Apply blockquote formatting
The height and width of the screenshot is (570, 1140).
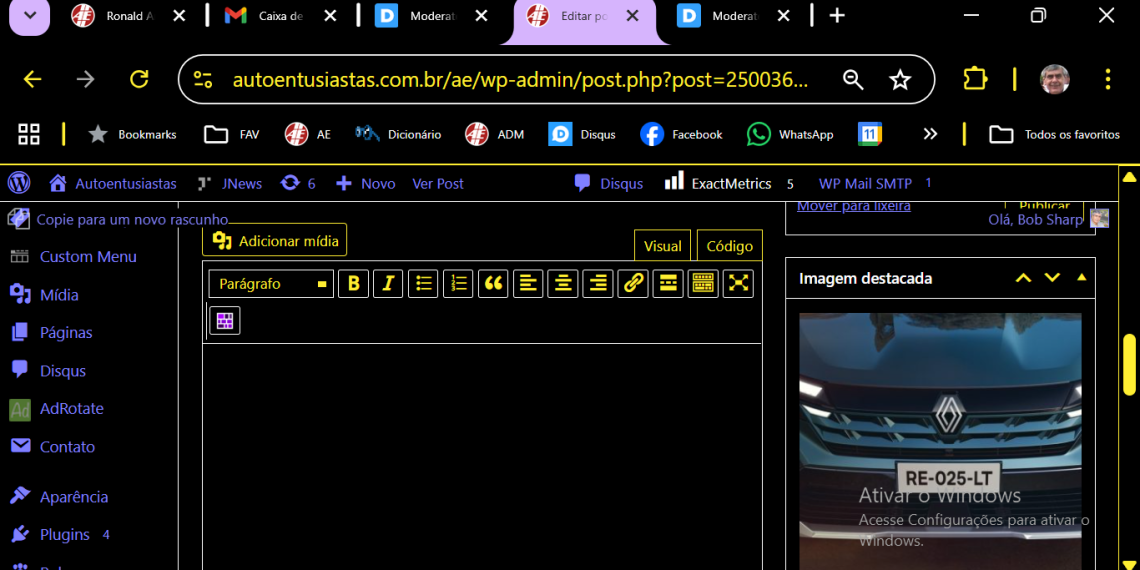(x=493, y=284)
